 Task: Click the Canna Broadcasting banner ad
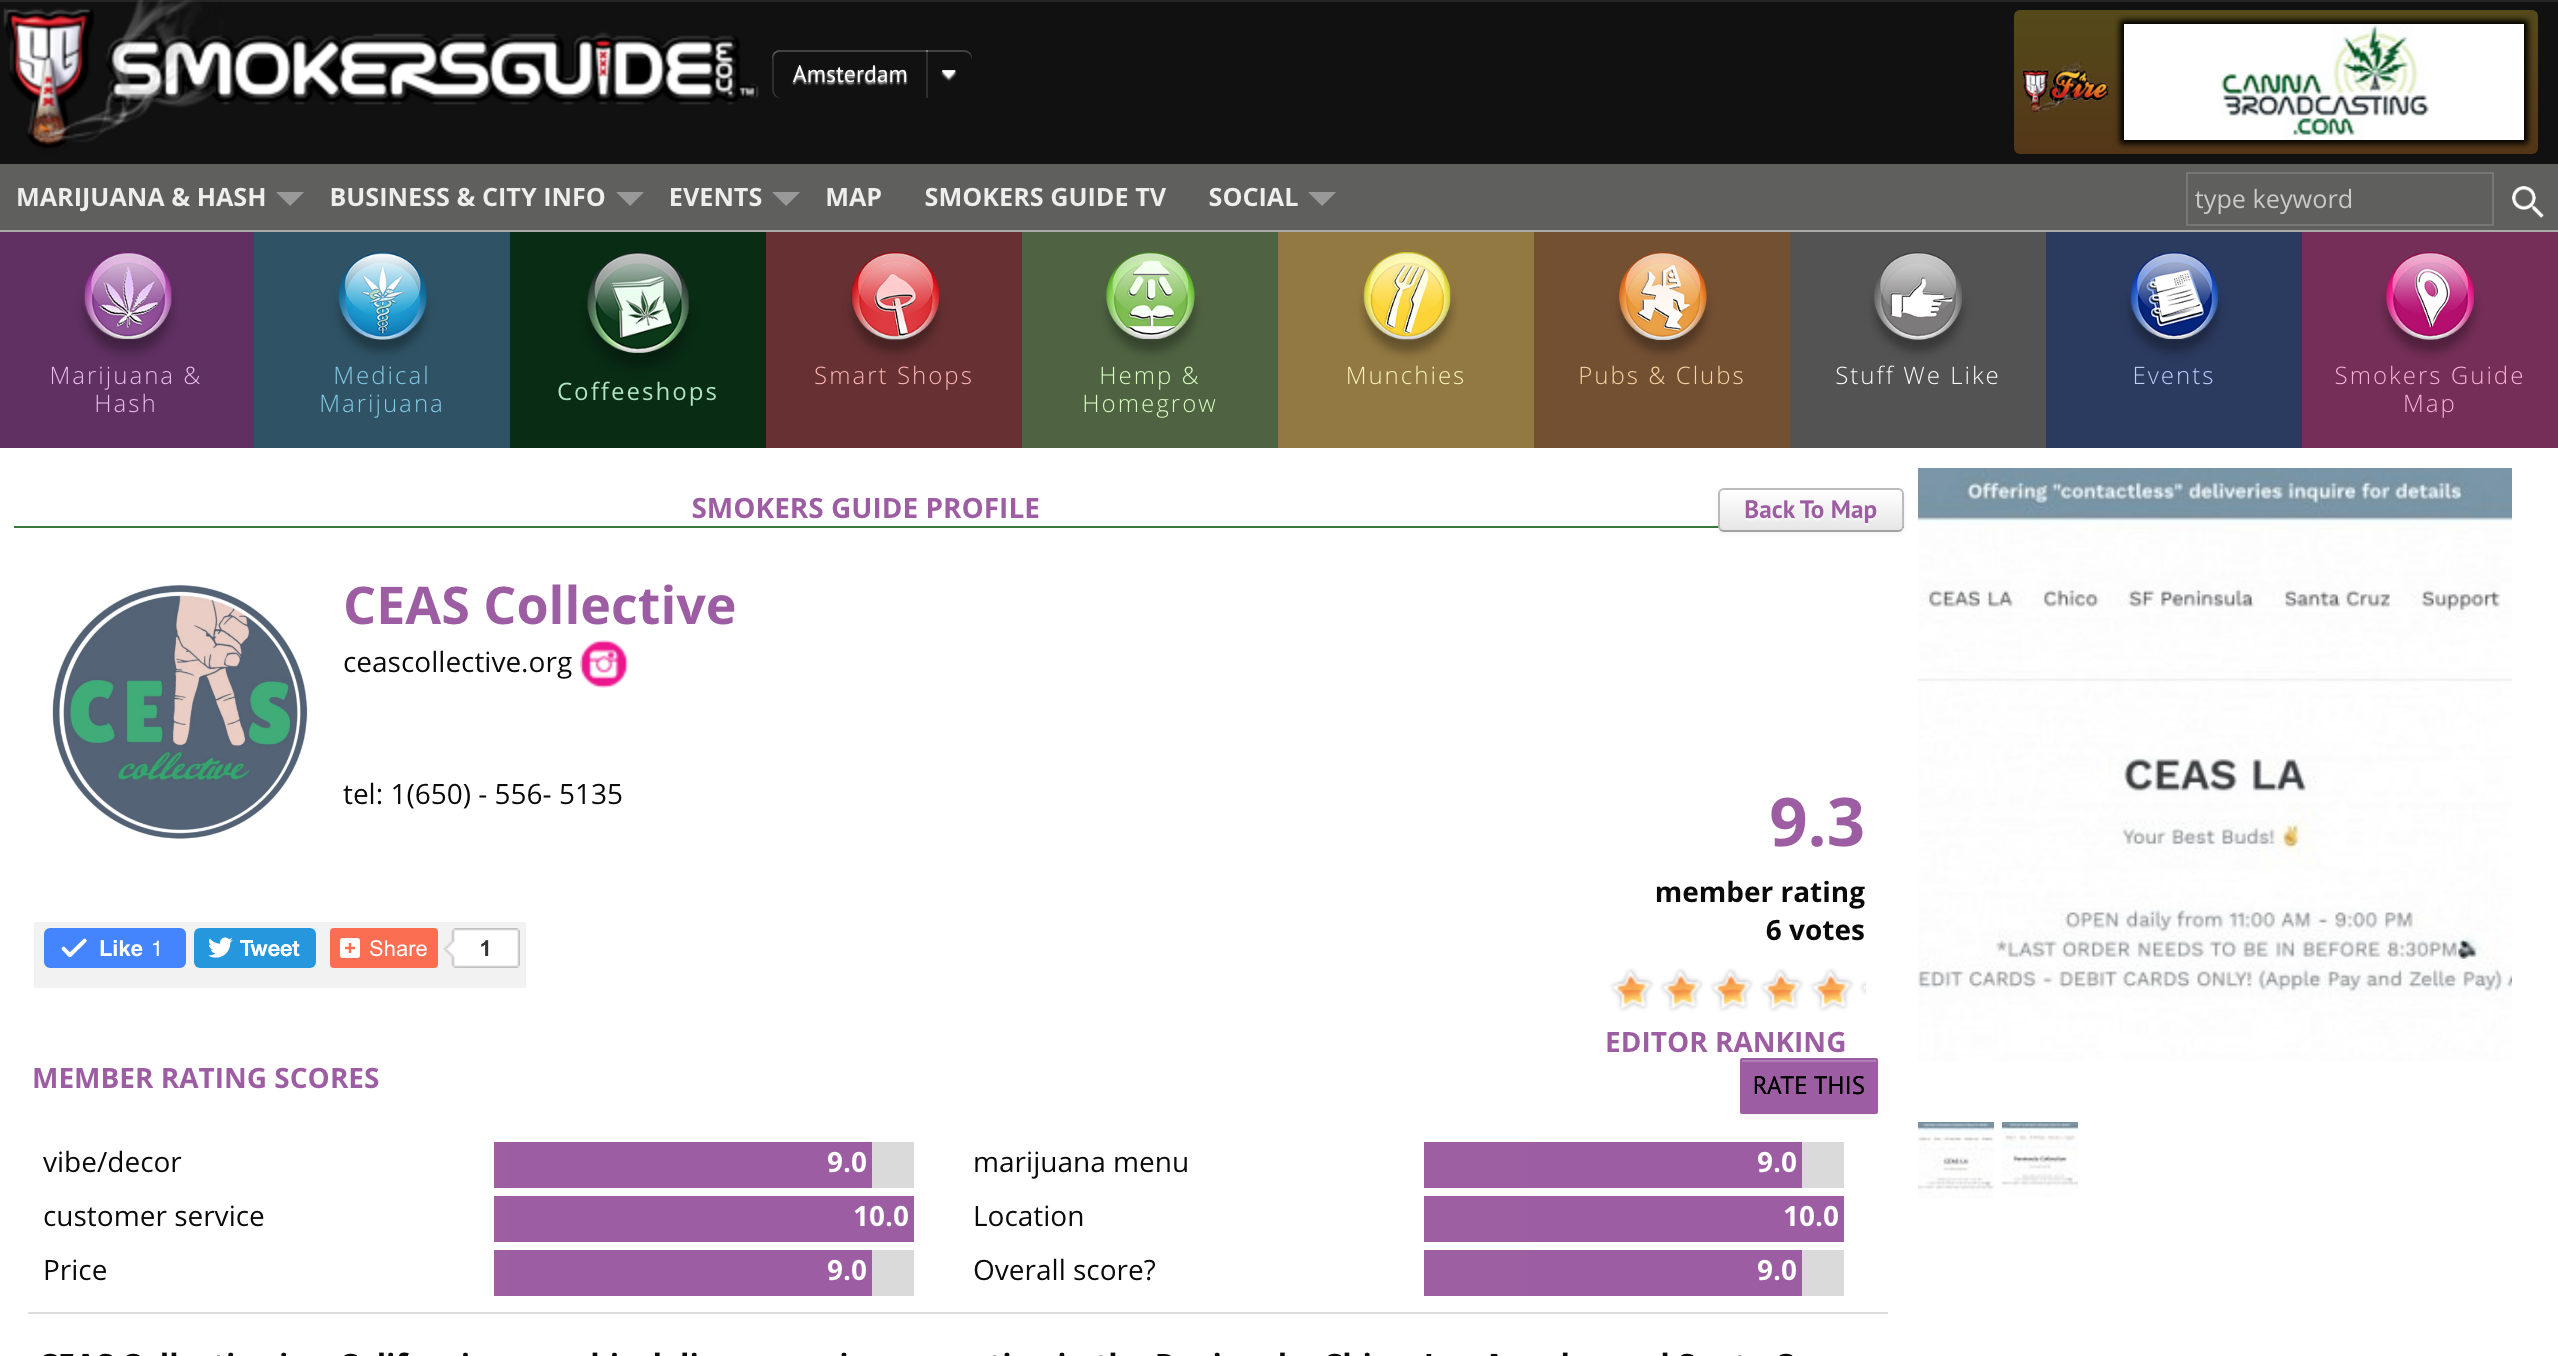pyautogui.click(x=2323, y=82)
